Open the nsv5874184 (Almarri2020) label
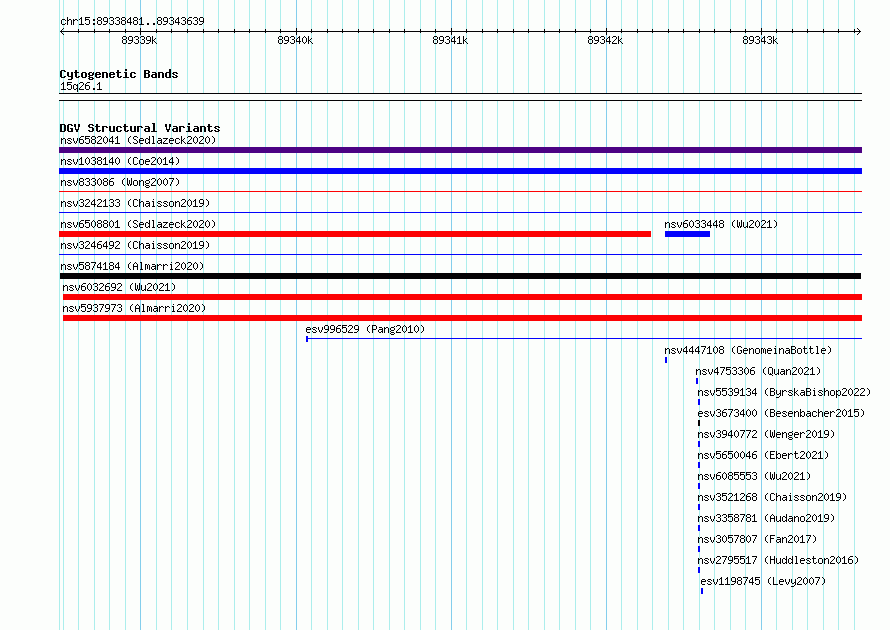This screenshot has width=890, height=630. tap(132, 266)
